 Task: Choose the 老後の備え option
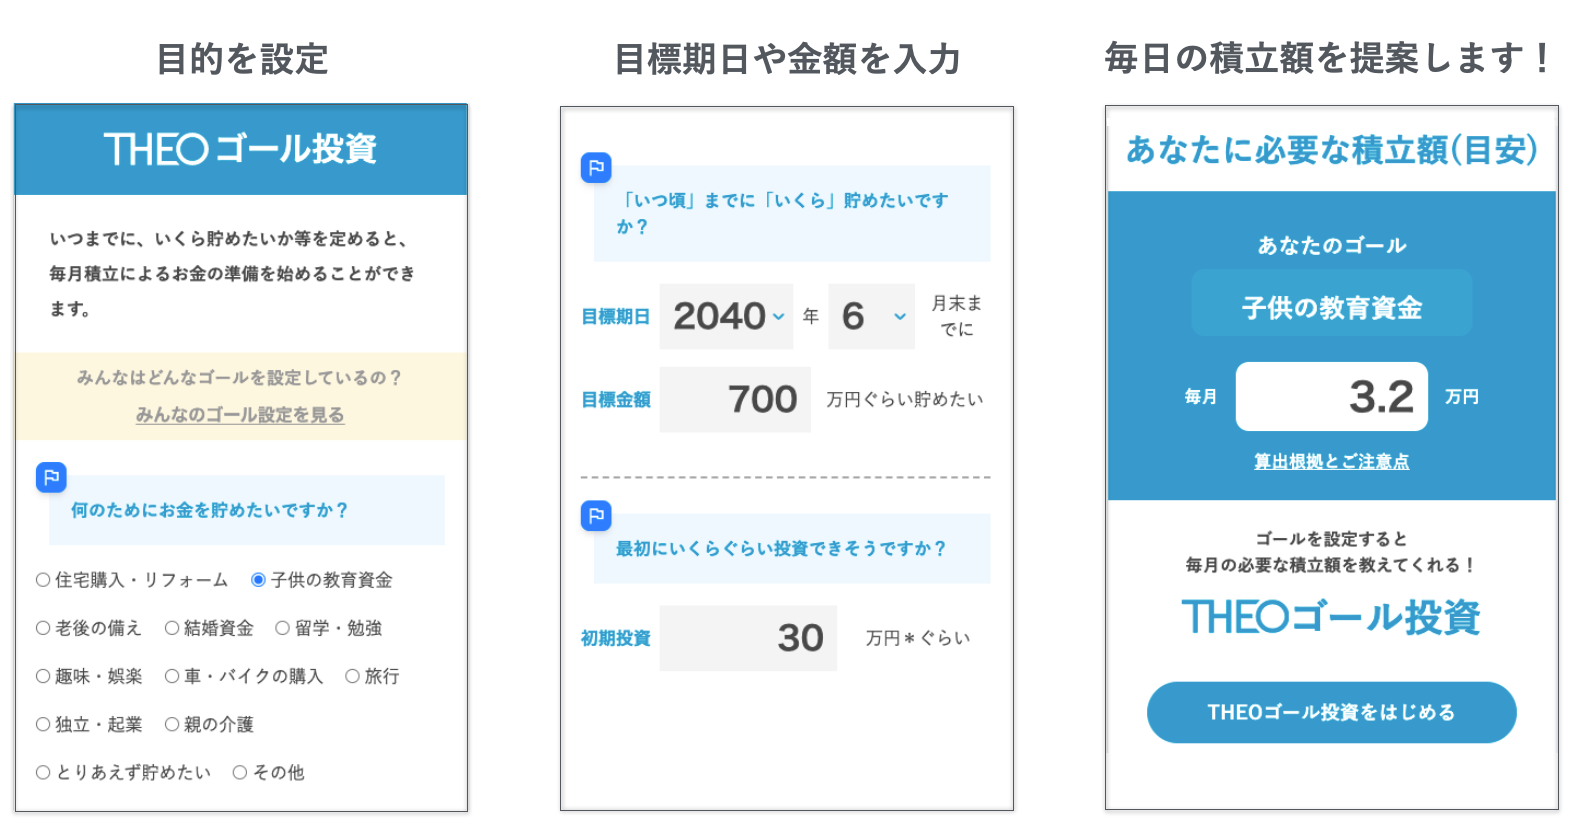pyautogui.click(x=43, y=628)
